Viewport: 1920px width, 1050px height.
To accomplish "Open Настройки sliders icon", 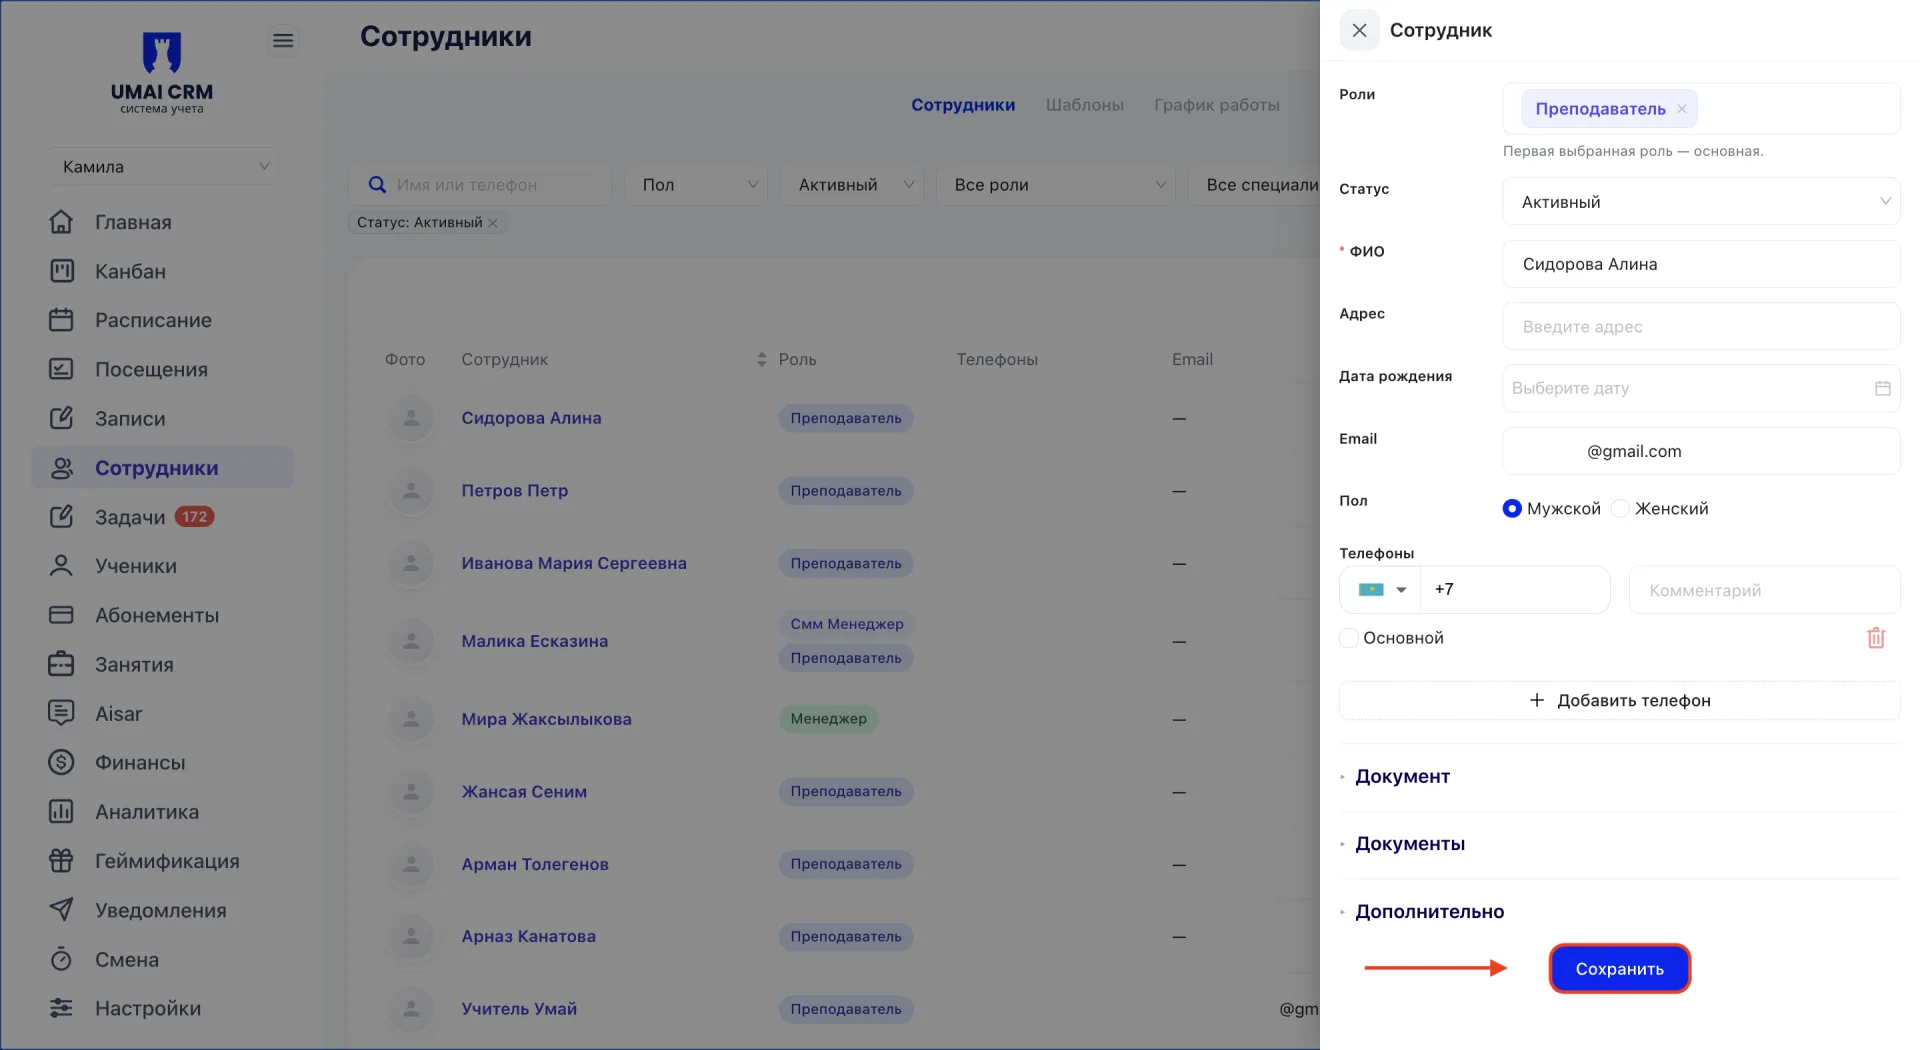I will click(x=61, y=1008).
